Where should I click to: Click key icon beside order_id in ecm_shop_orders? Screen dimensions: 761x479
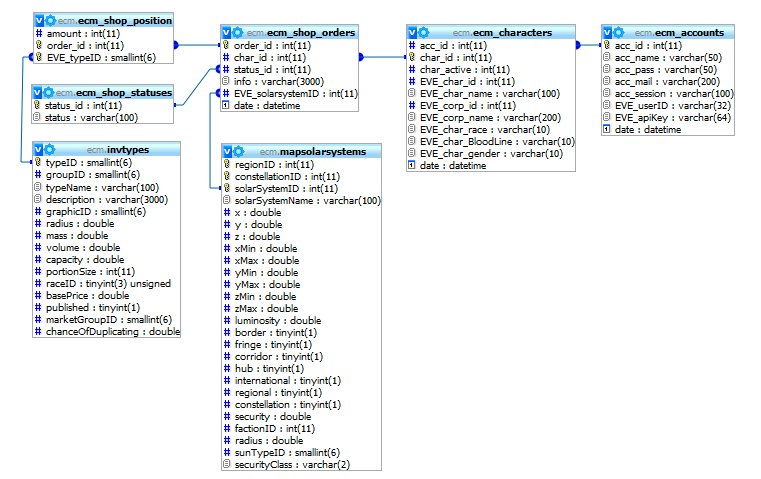pos(226,45)
